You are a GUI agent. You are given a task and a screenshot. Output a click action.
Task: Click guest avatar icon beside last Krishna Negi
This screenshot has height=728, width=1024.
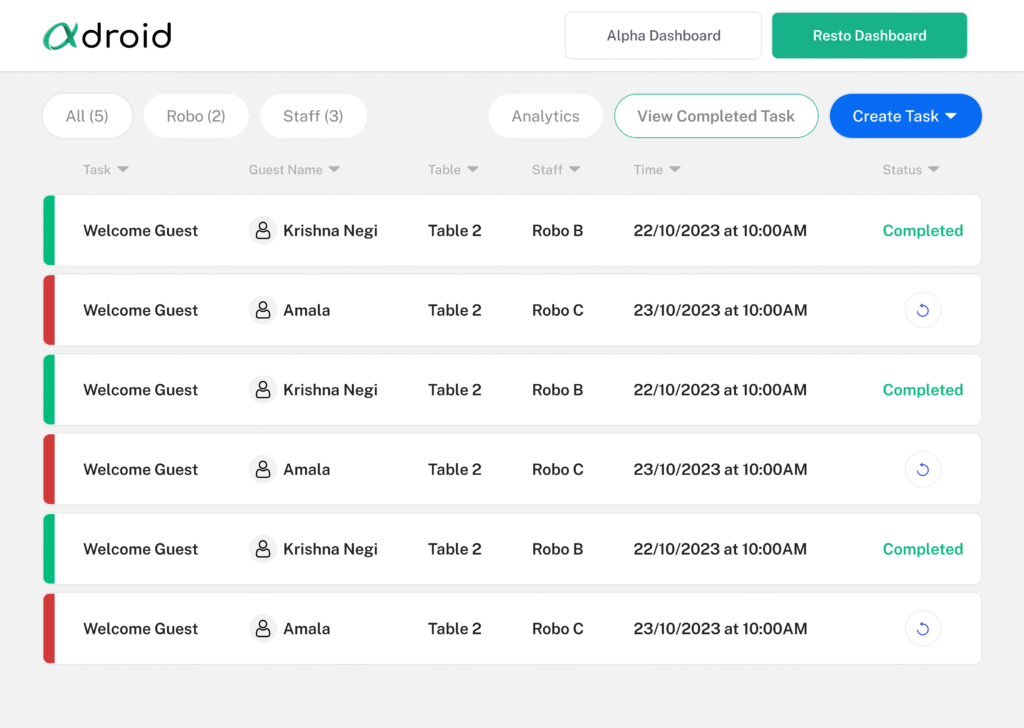263,549
